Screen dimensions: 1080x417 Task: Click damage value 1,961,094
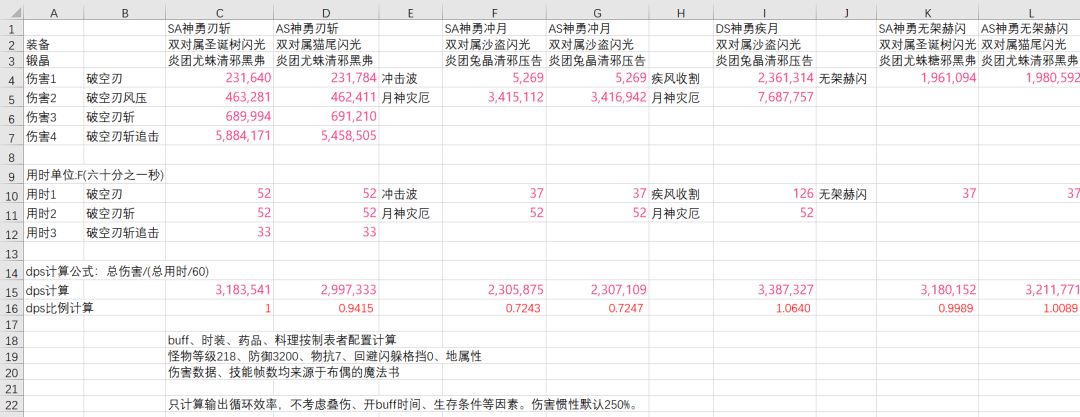point(948,79)
